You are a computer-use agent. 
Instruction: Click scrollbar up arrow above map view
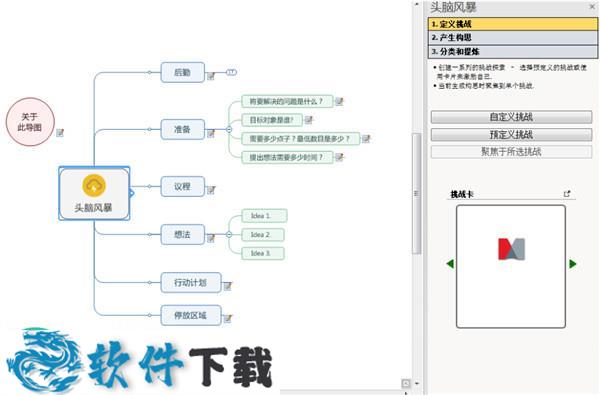[416, 4]
